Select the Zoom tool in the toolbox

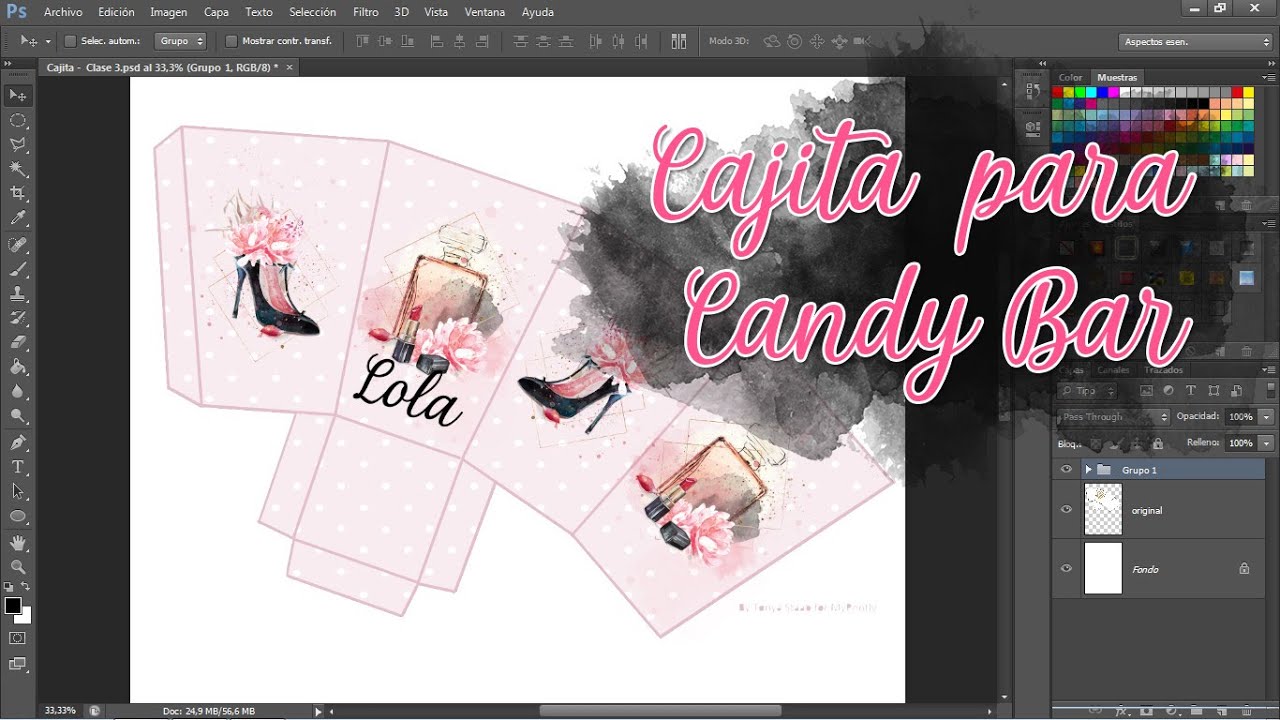click(x=18, y=567)
